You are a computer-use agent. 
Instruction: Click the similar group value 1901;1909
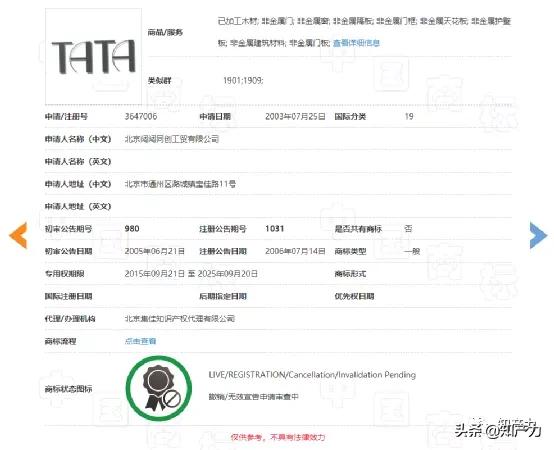243,81
